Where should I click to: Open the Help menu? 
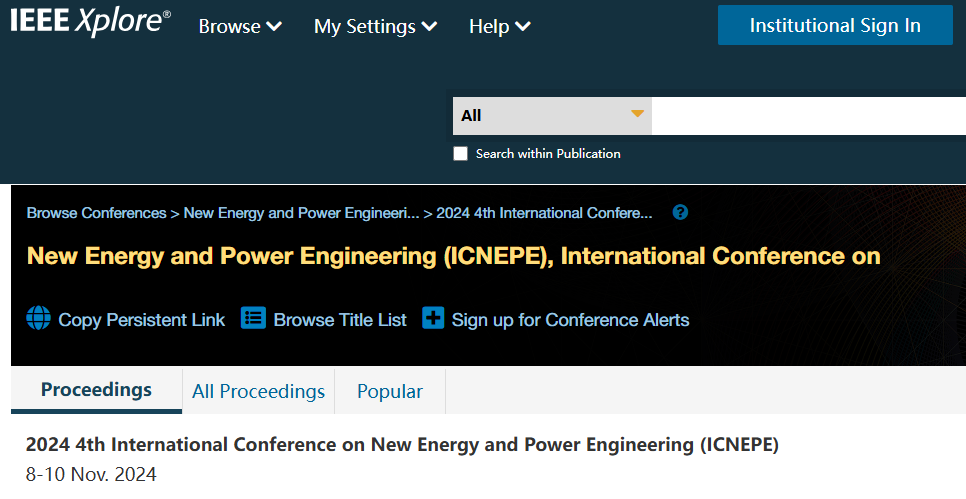[x=500, y=26]
